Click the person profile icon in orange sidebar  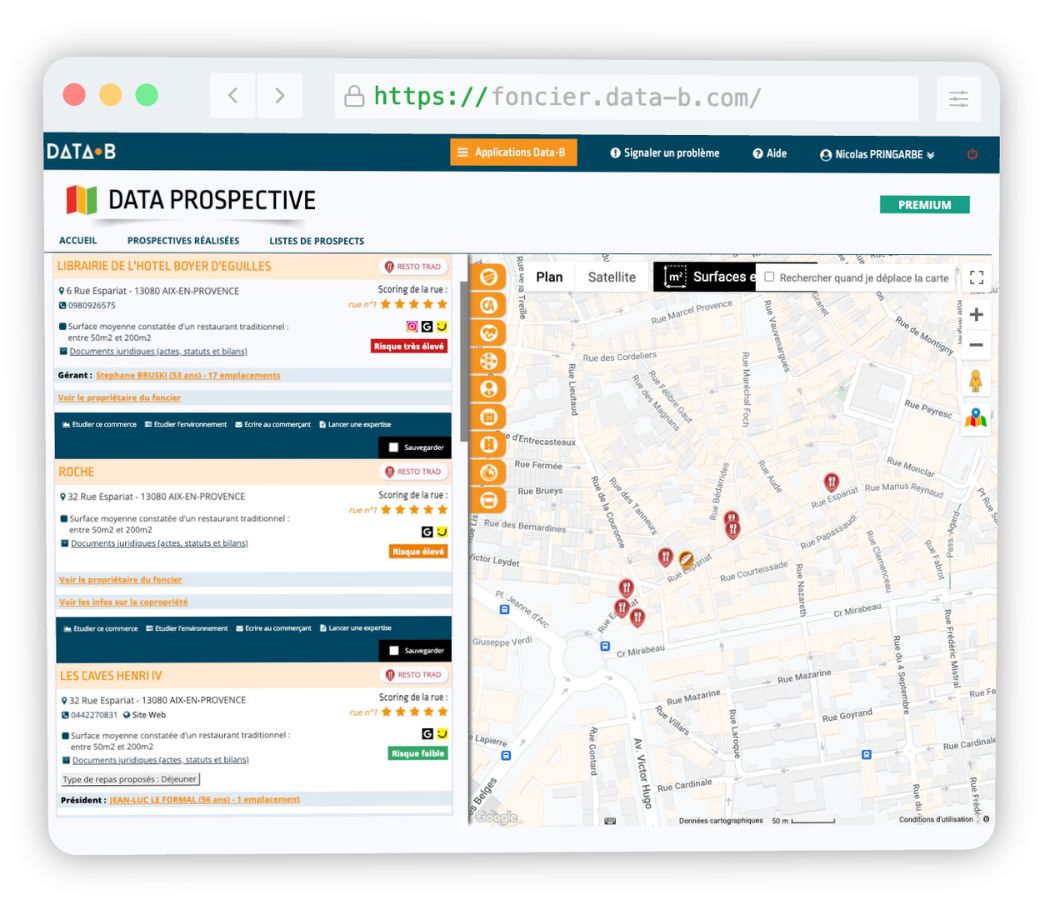click(488, 388)
